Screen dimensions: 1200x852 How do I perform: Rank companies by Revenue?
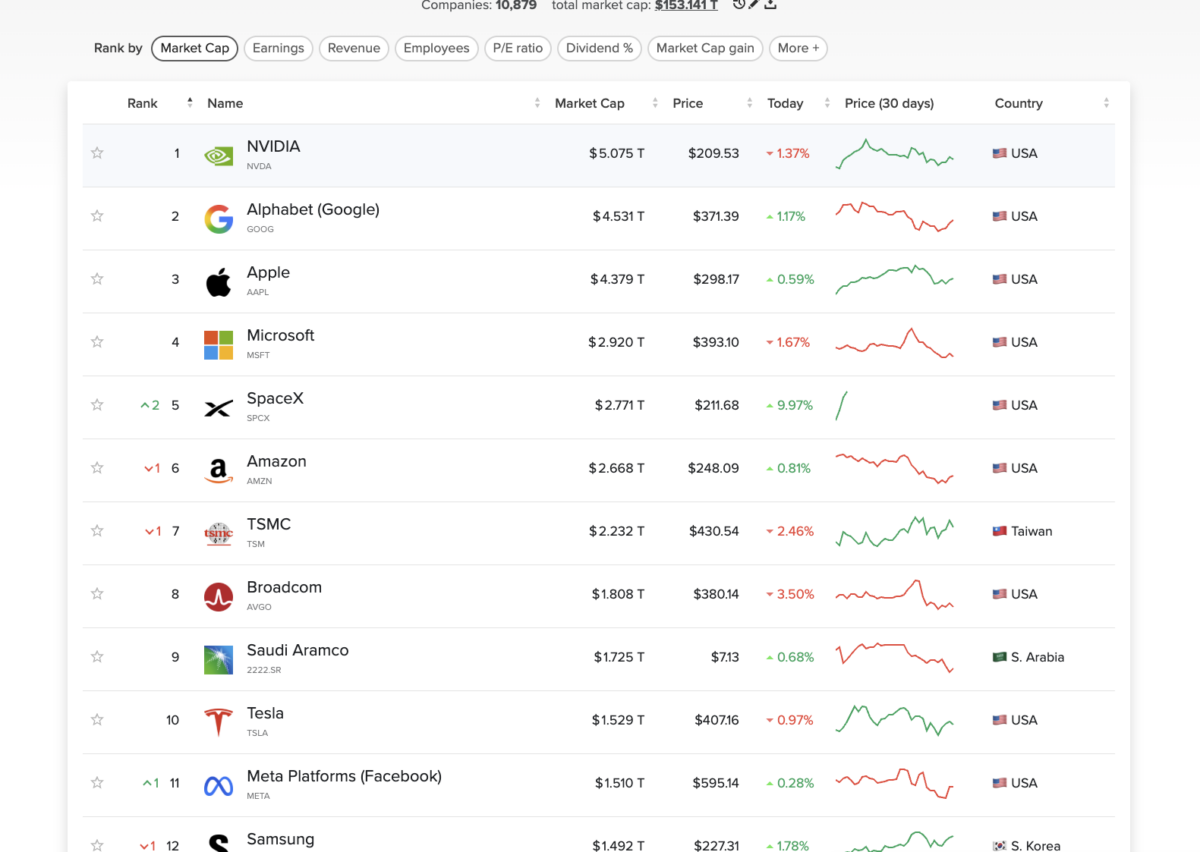(354, 48)
